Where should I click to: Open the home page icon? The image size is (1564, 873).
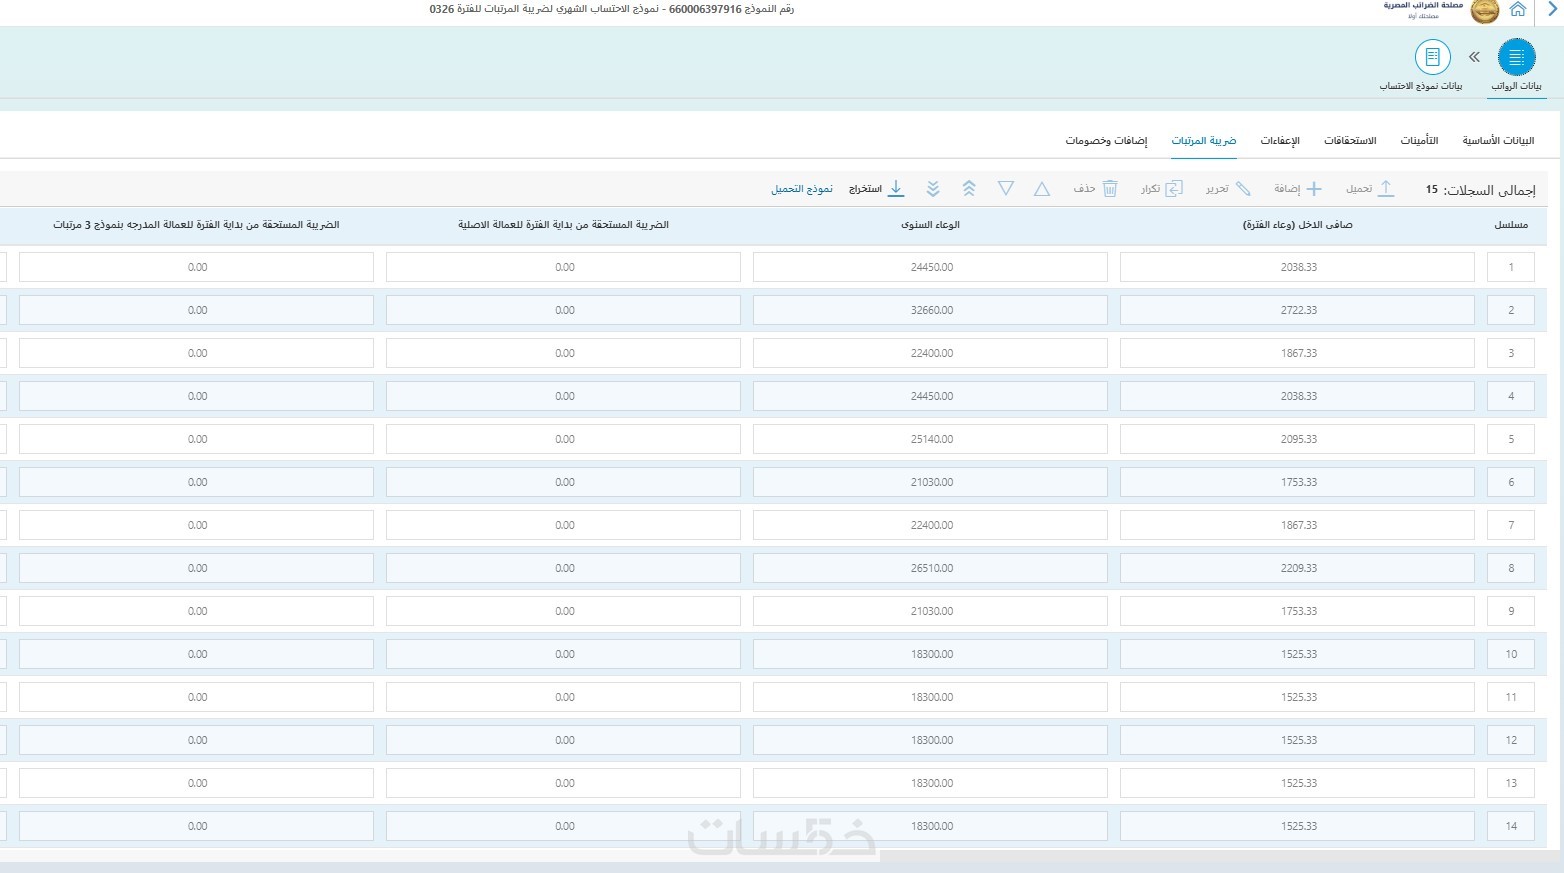pos(1517,10)
